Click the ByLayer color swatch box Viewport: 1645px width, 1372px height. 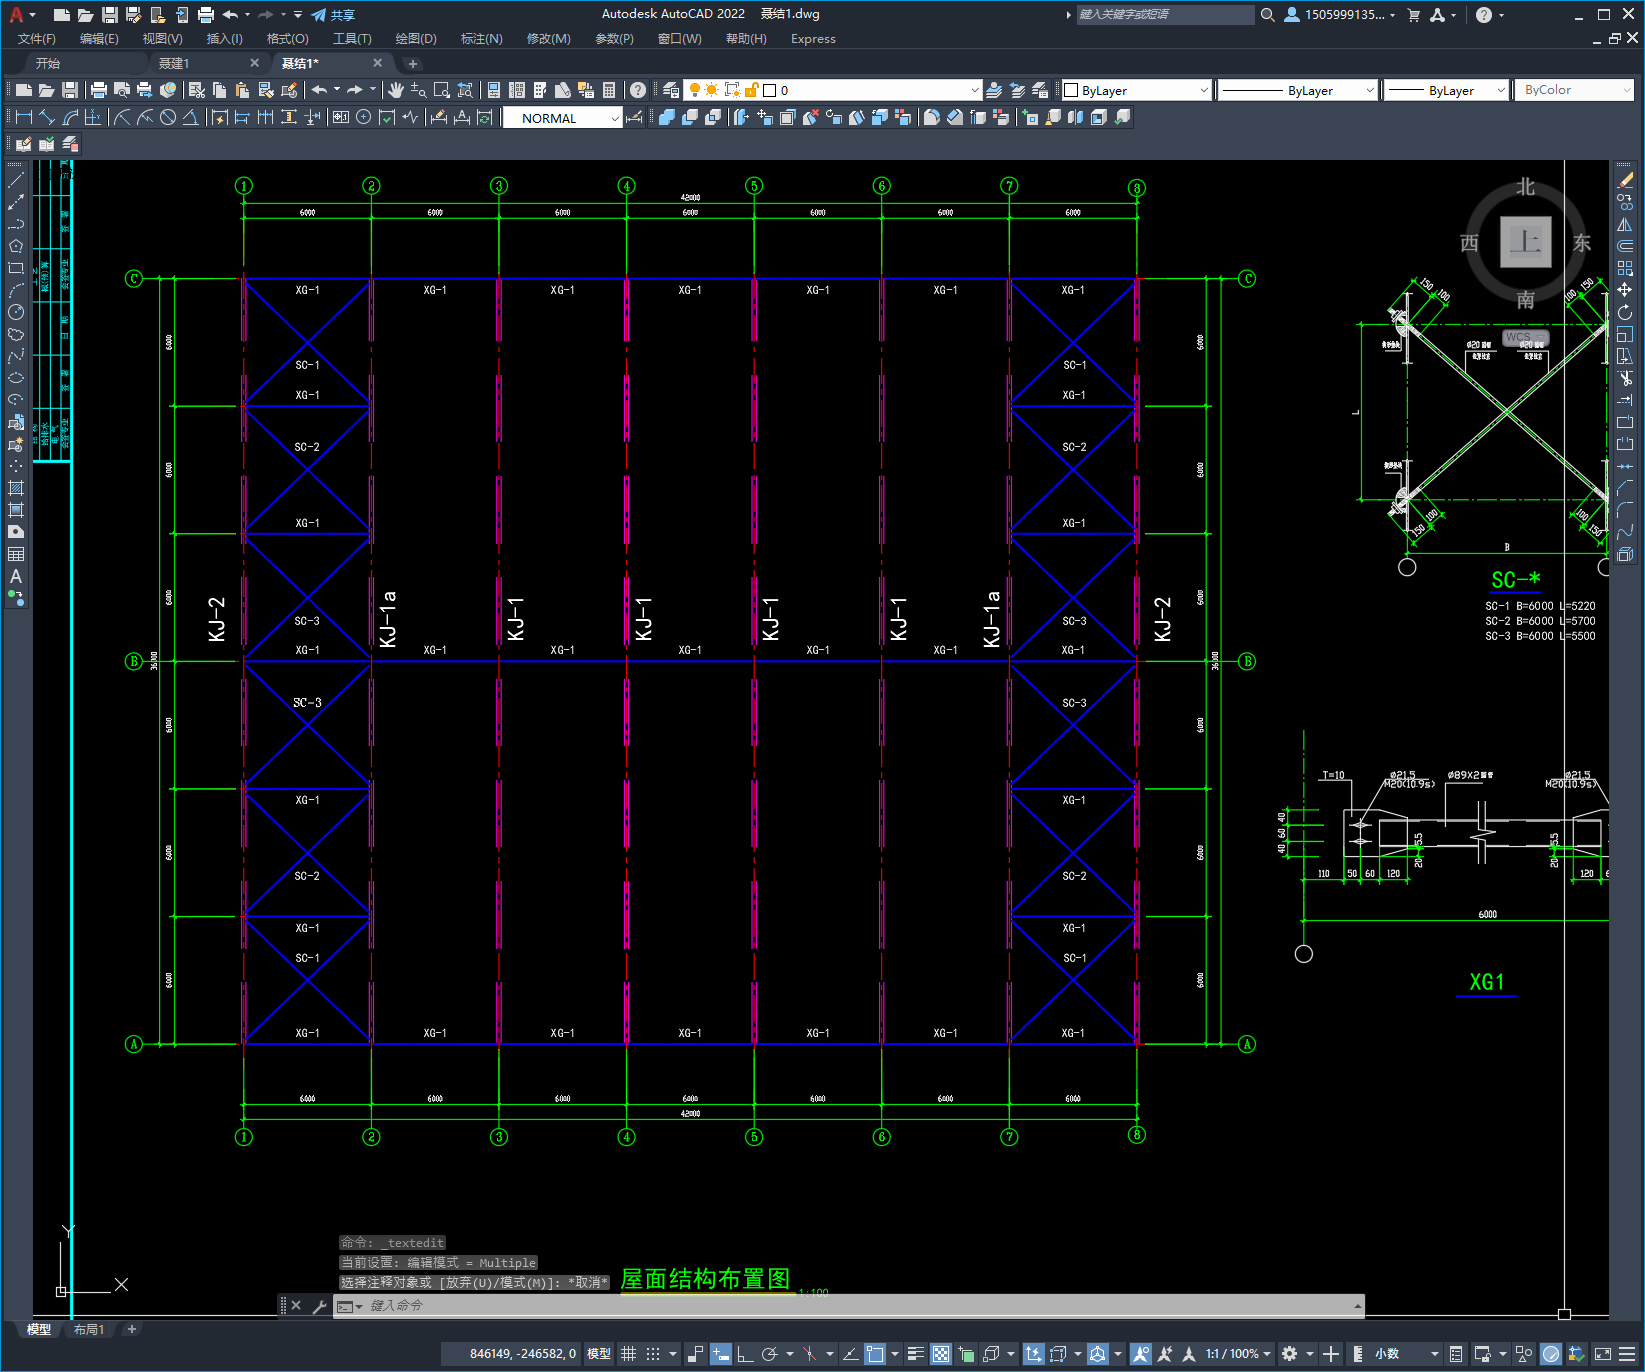pyautogui.click(x=1071, y=90)
